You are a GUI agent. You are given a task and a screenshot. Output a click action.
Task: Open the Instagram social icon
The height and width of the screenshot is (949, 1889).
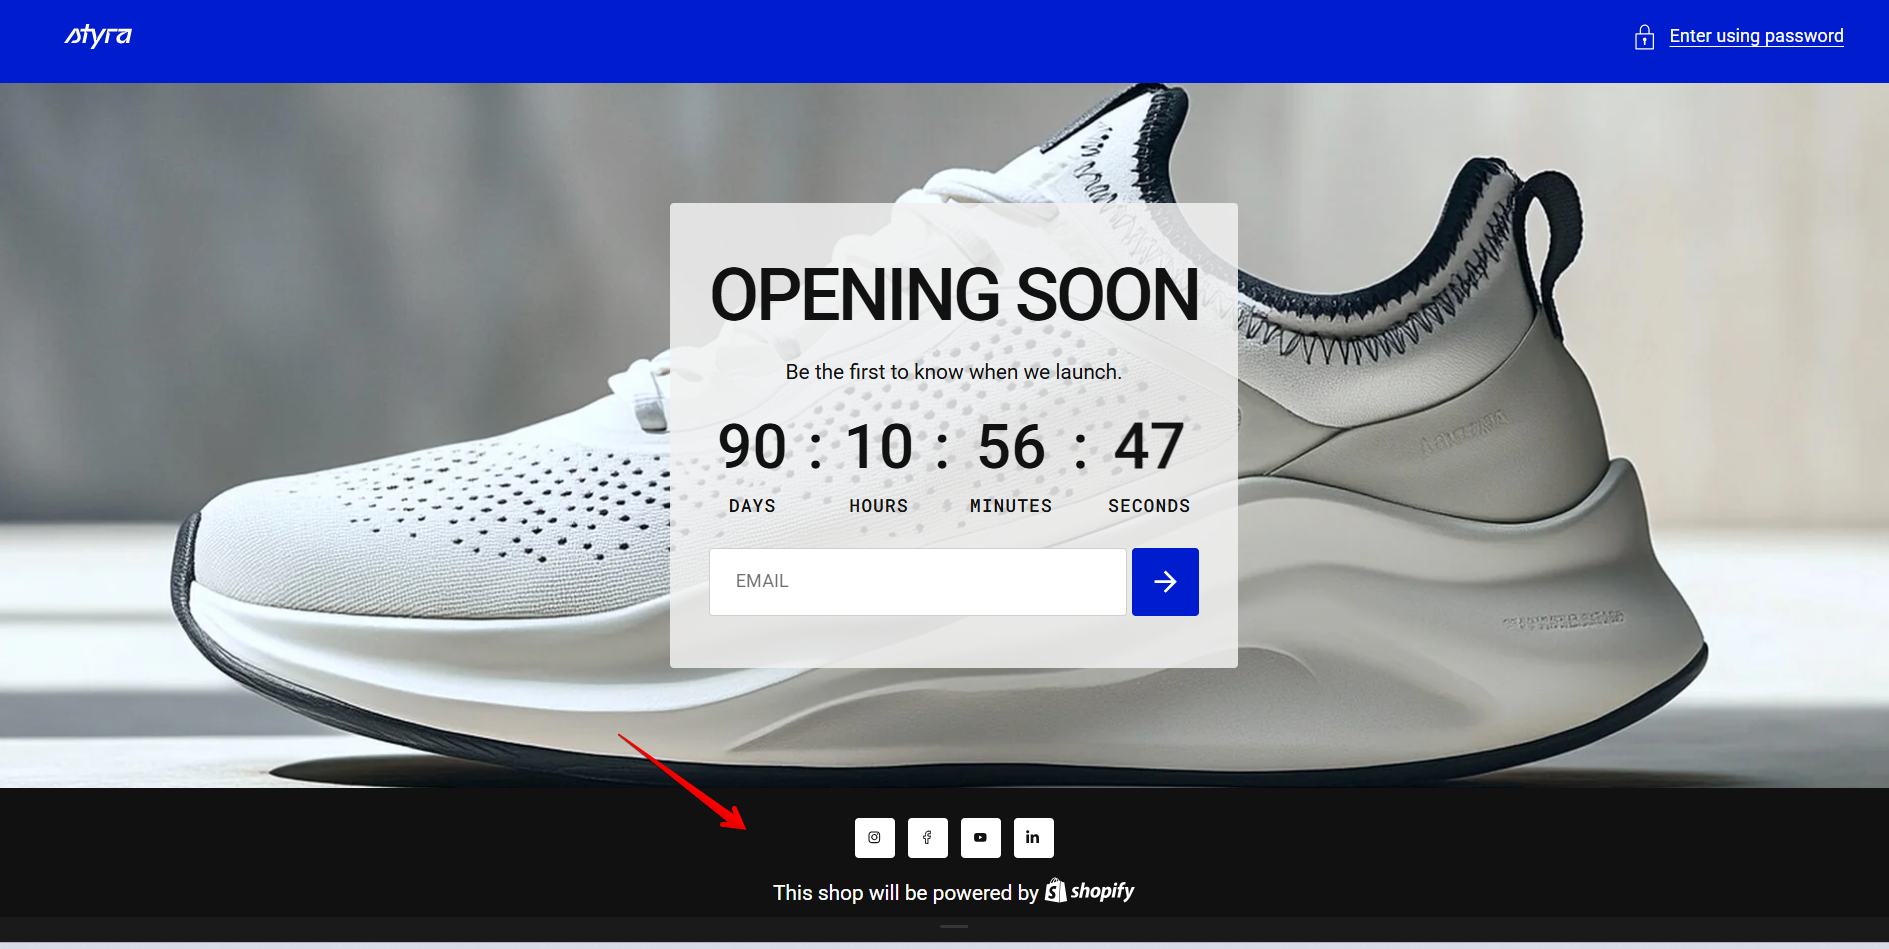pyautogui.click(x=874, y=838)
